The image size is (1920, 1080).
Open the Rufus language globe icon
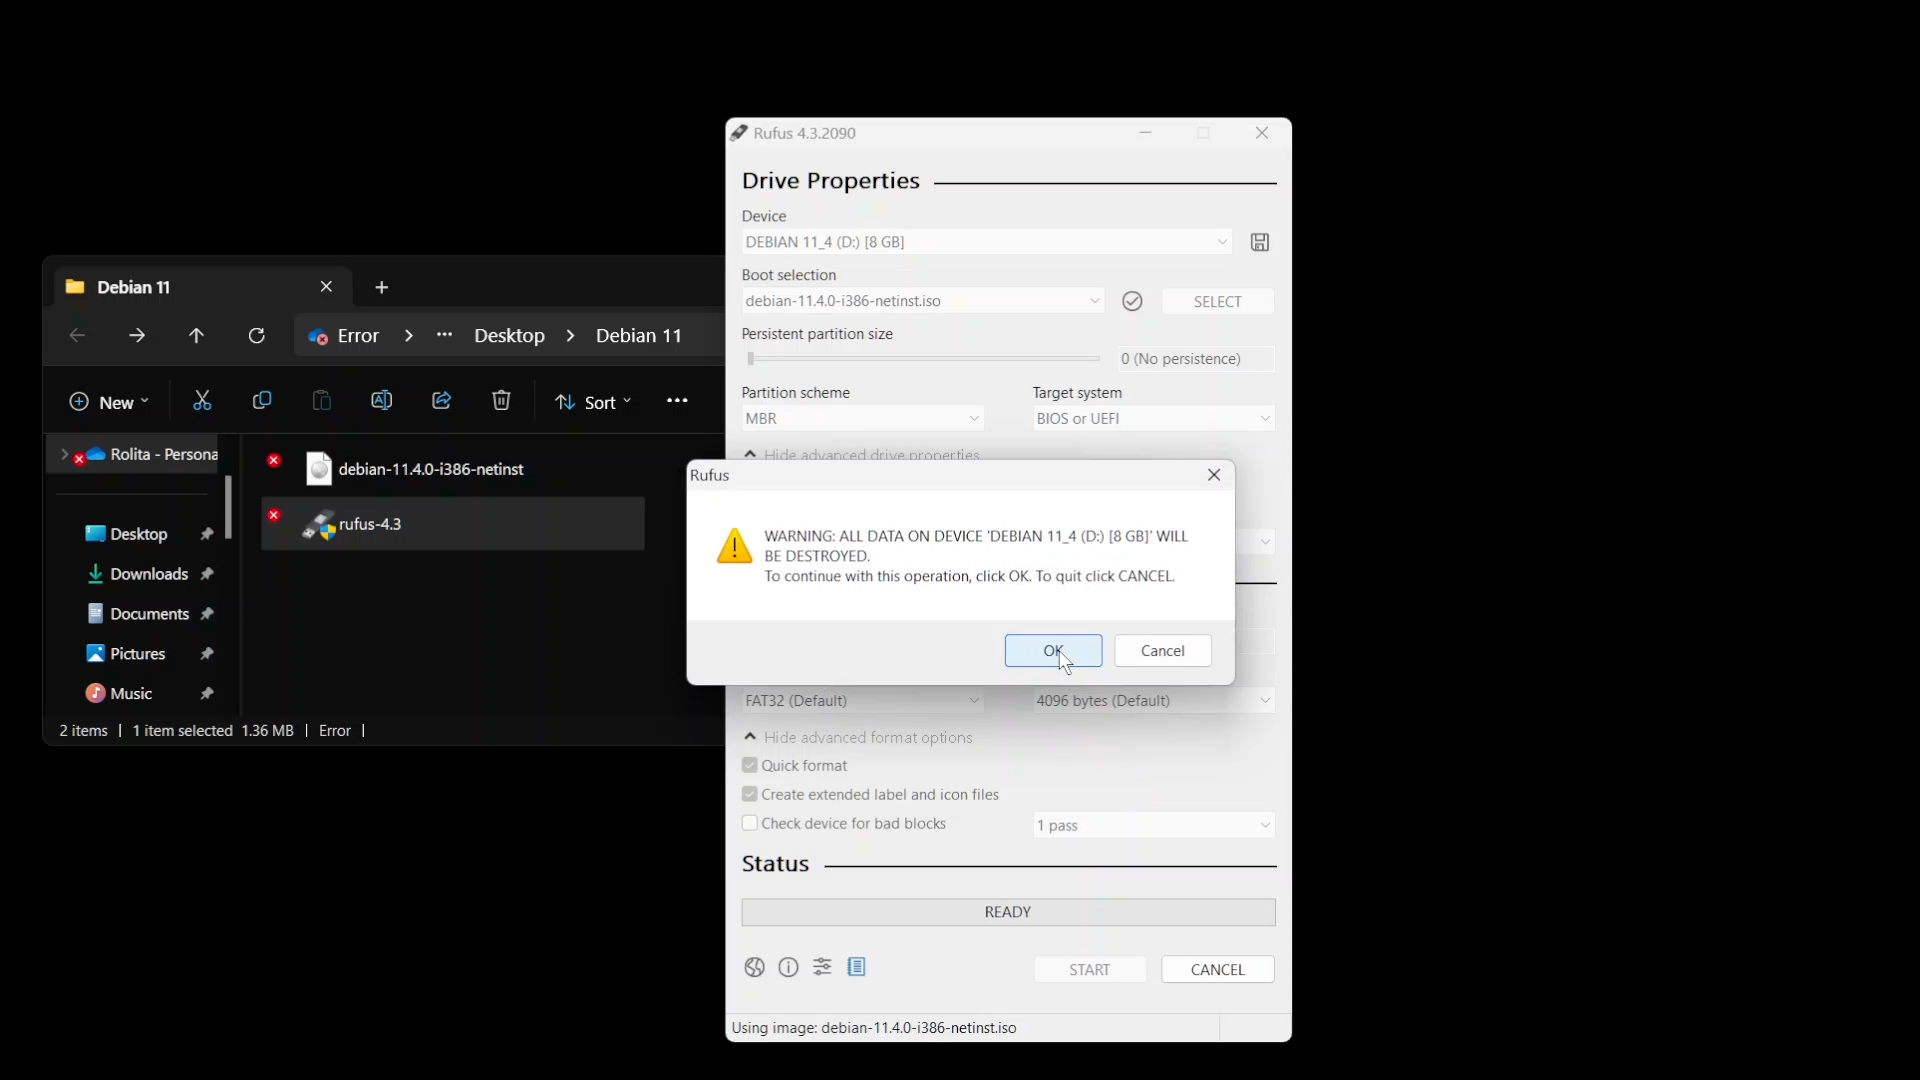755,967
